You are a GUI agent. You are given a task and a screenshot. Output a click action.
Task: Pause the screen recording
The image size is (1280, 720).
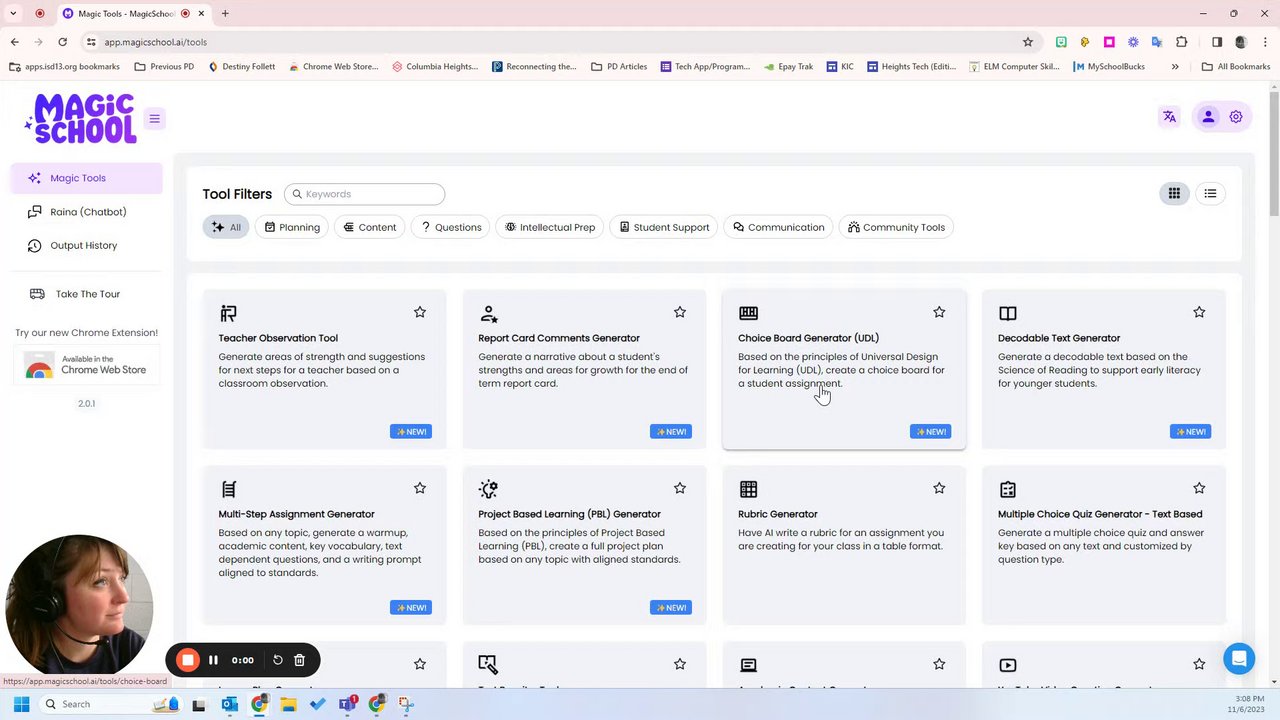pos(213,660)
